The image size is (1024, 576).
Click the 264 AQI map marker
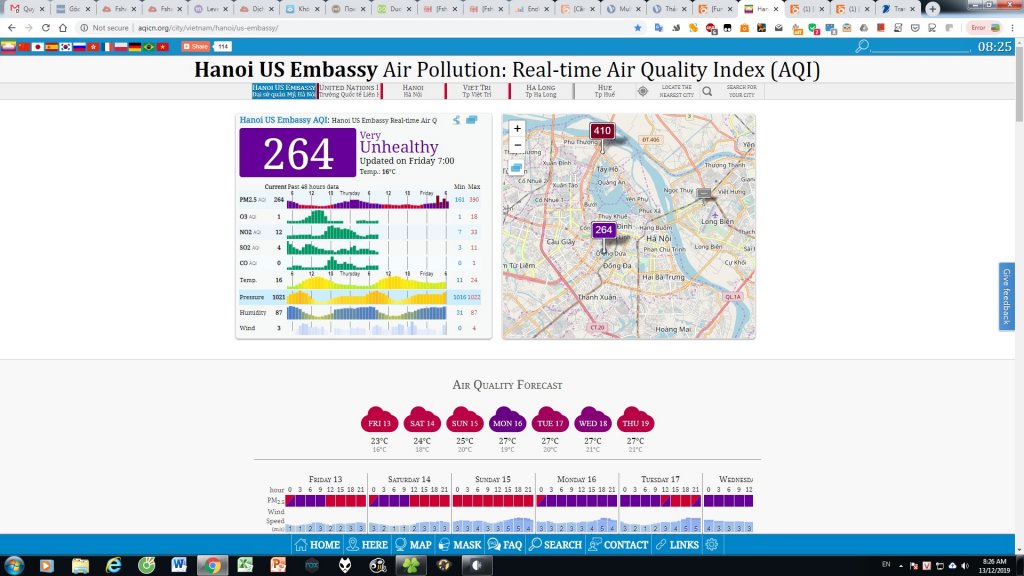tap(603, 231)
